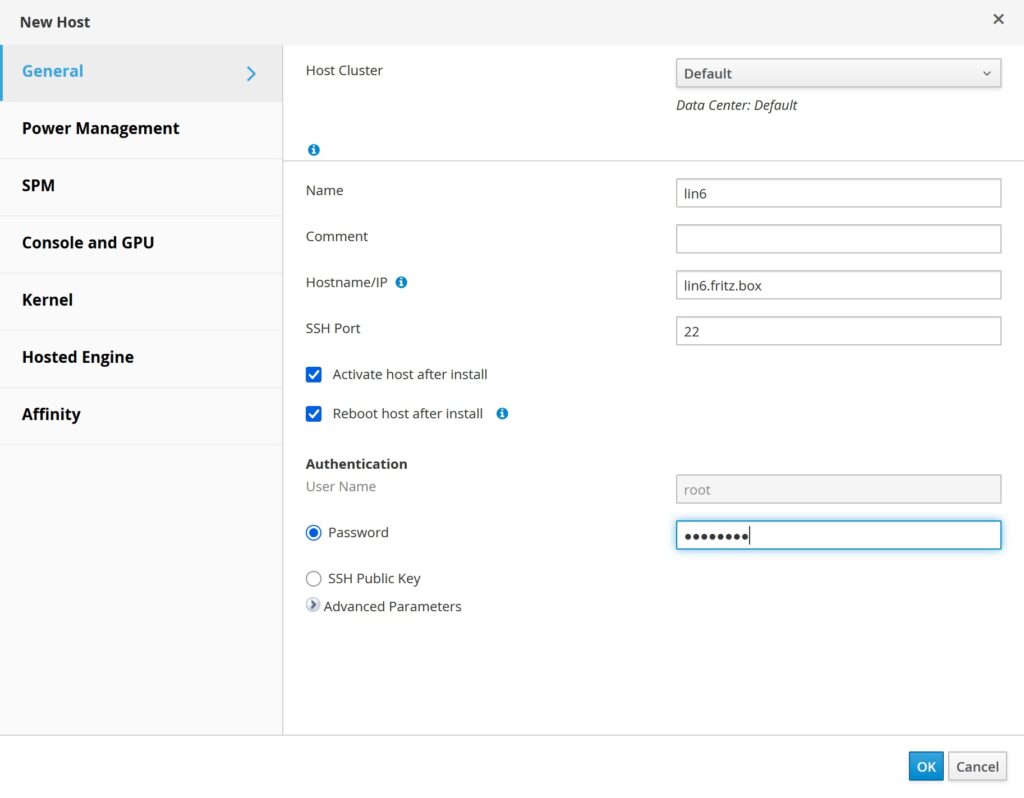The image size is (1024, 798).
Task: Focus the Name field containing lin6
Action: coord(838,193)
